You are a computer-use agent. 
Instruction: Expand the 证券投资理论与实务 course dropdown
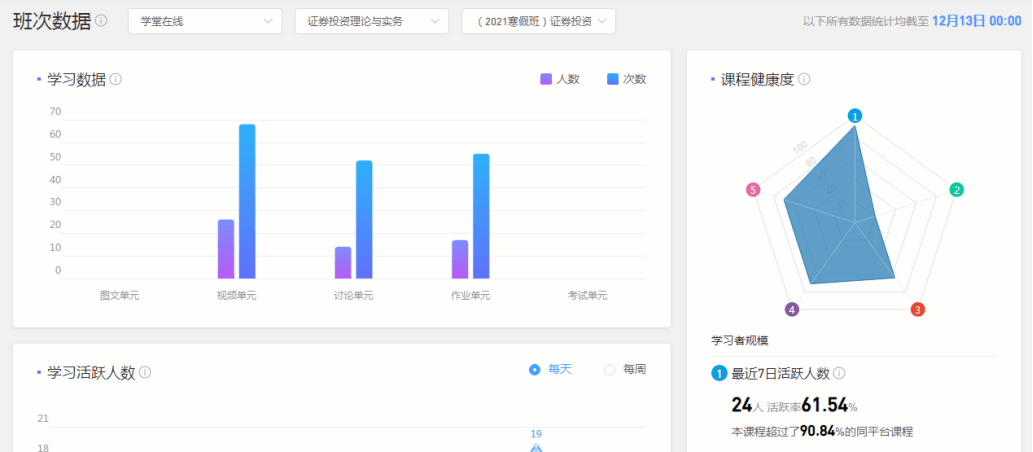[371, 21]
